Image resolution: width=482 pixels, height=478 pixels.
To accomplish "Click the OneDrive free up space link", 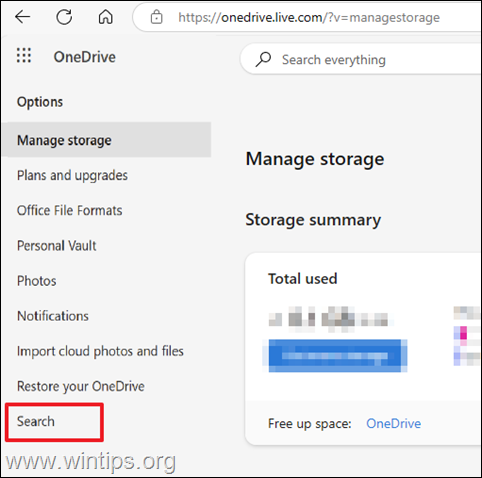I will (394, 424).
